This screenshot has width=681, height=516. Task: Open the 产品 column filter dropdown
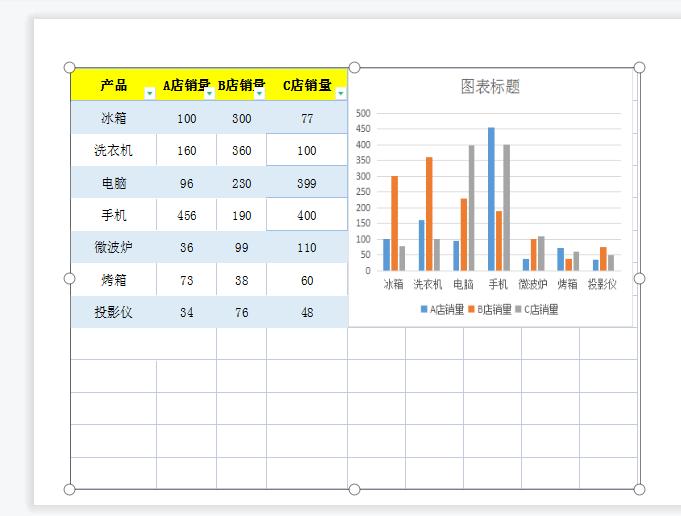(150, 93)
